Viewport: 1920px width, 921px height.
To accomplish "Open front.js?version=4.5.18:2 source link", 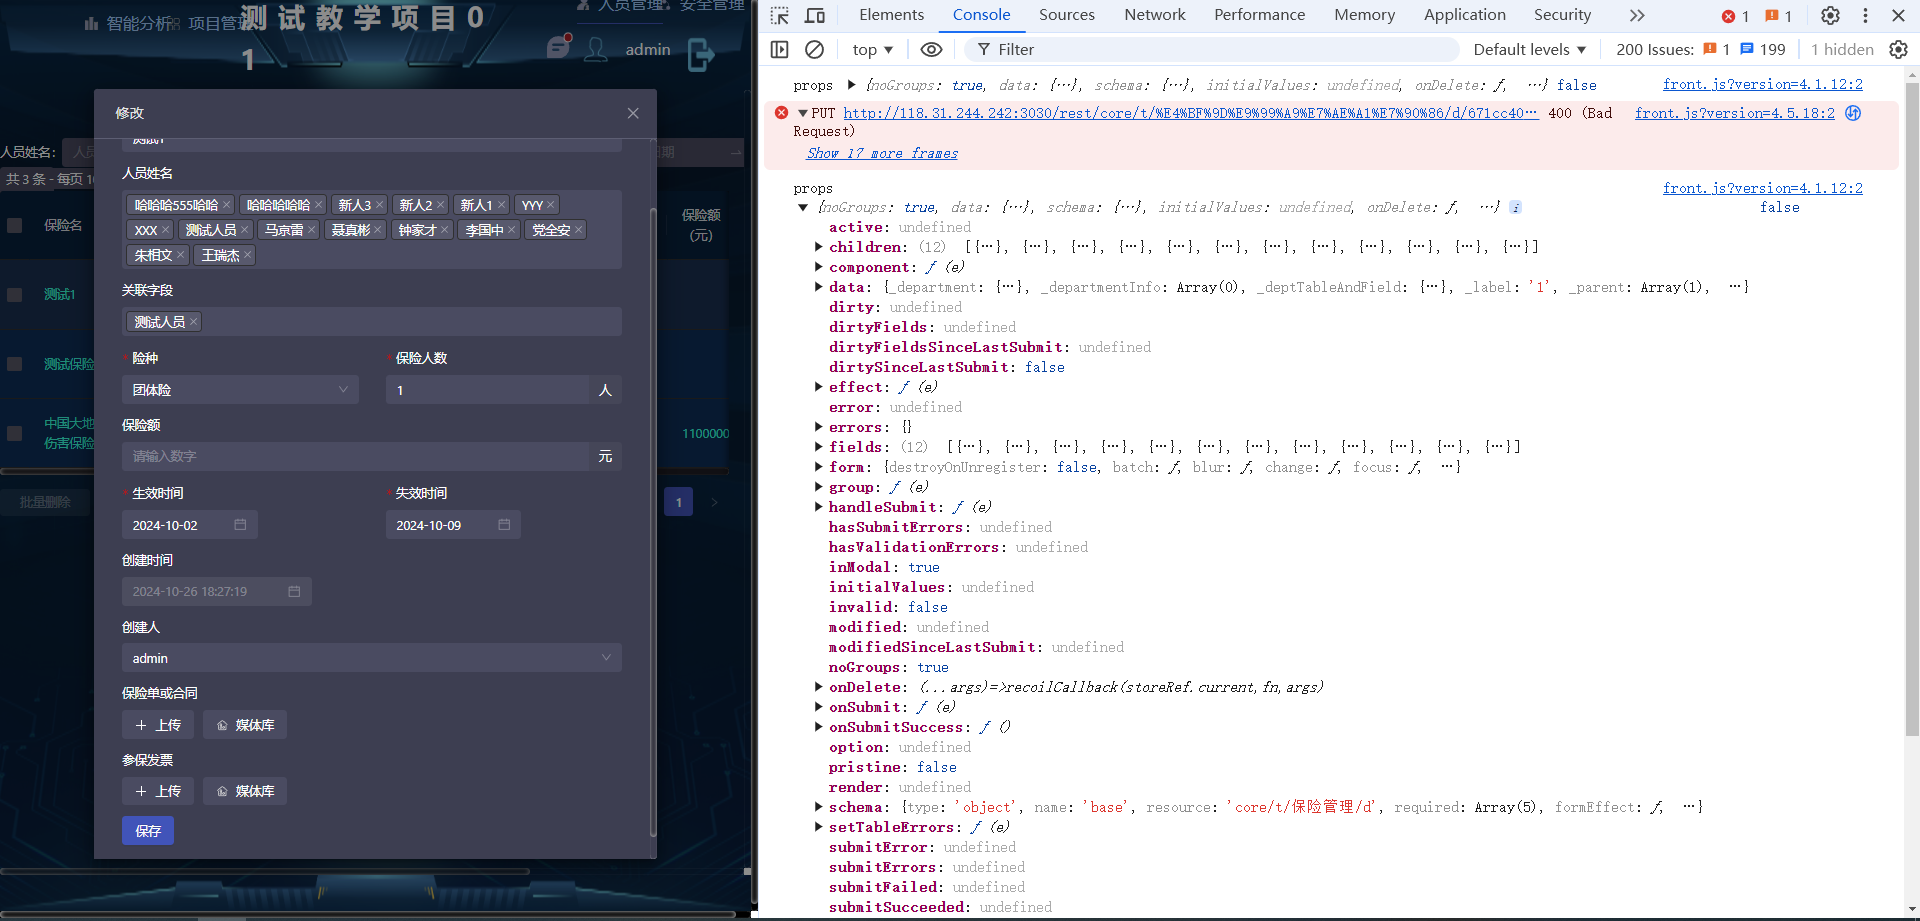I will tap(1735, 113).
